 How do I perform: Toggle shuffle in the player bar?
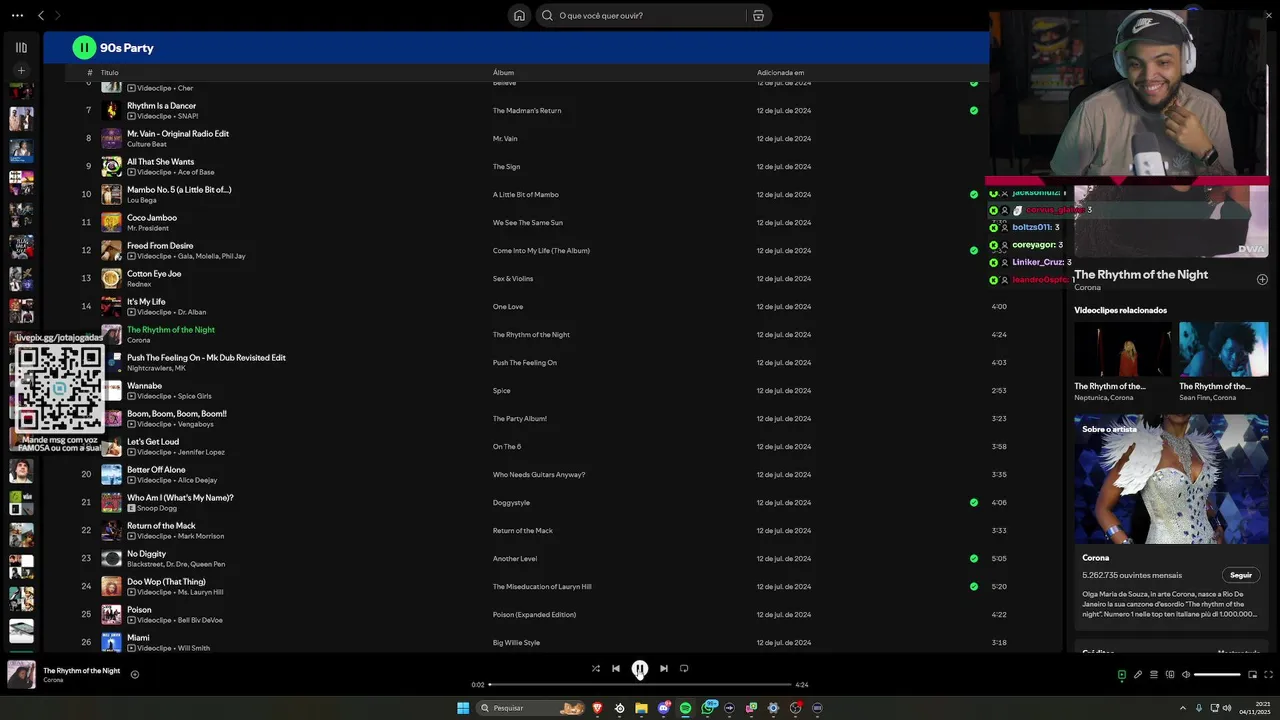coord(596,668)
